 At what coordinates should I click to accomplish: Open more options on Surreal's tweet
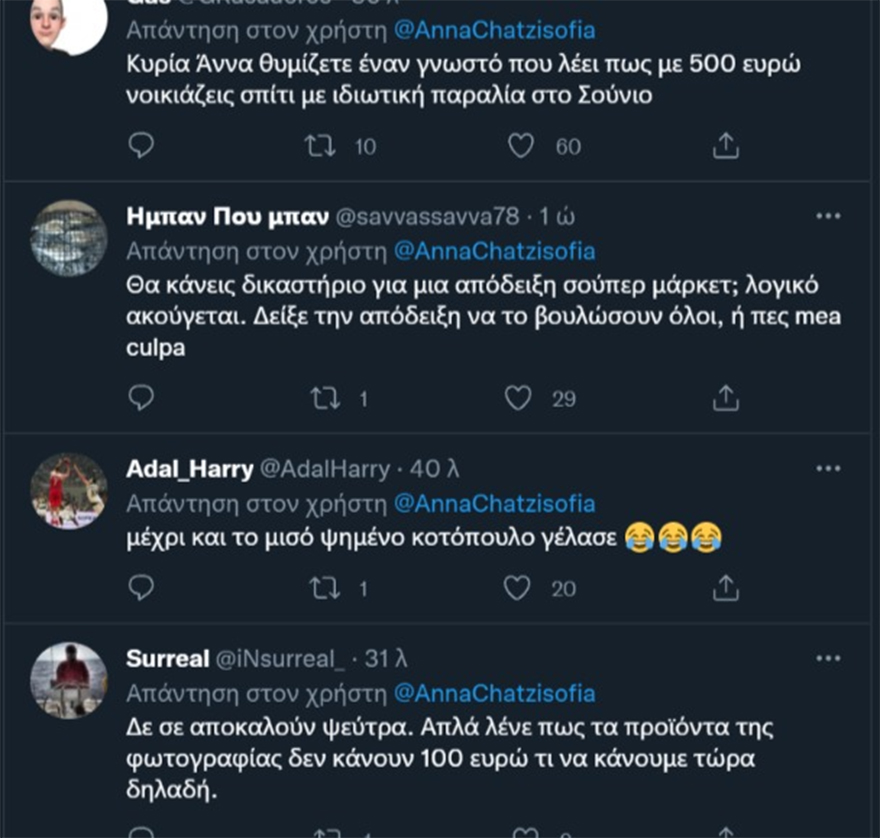(828, 658)
